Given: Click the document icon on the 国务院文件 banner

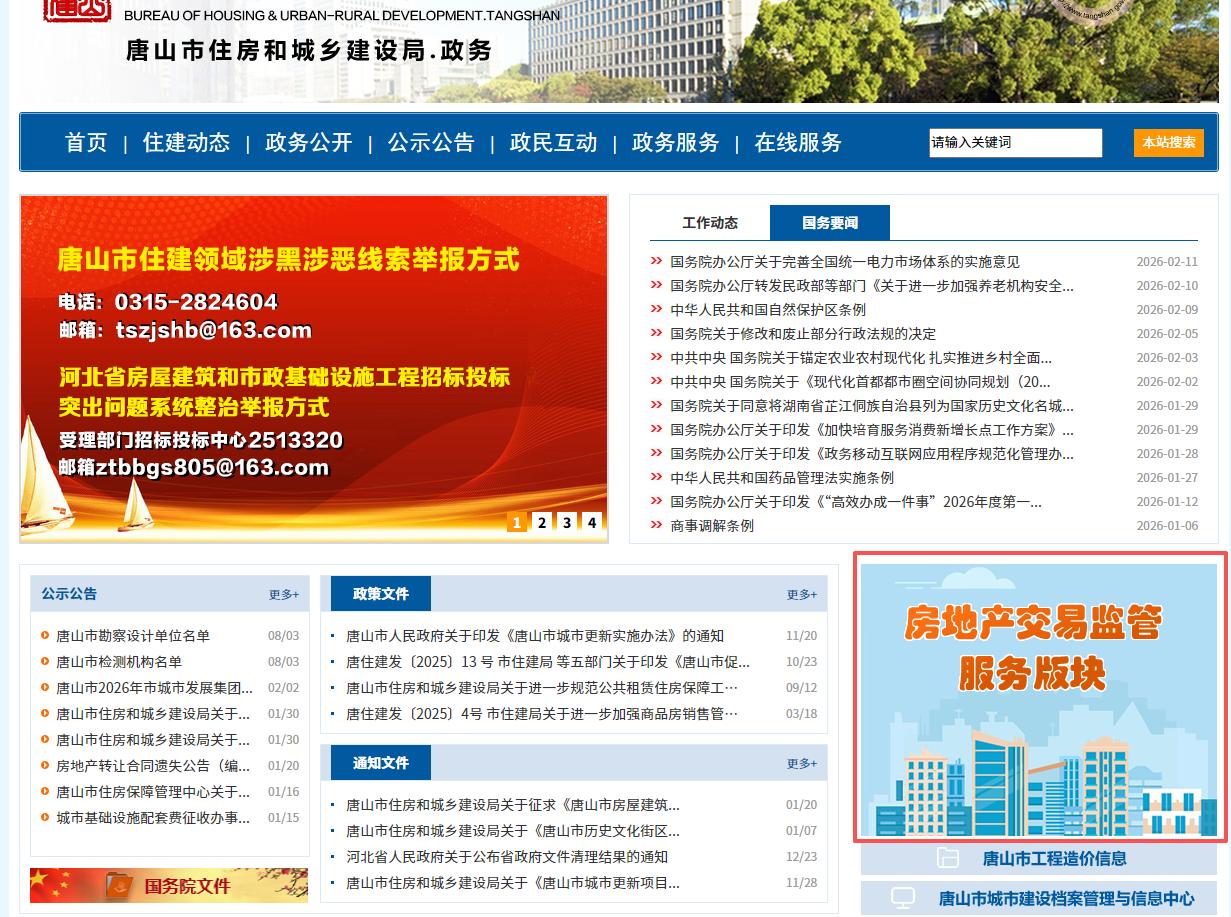Looking at the screenshot, I should [x=122, y=884].
